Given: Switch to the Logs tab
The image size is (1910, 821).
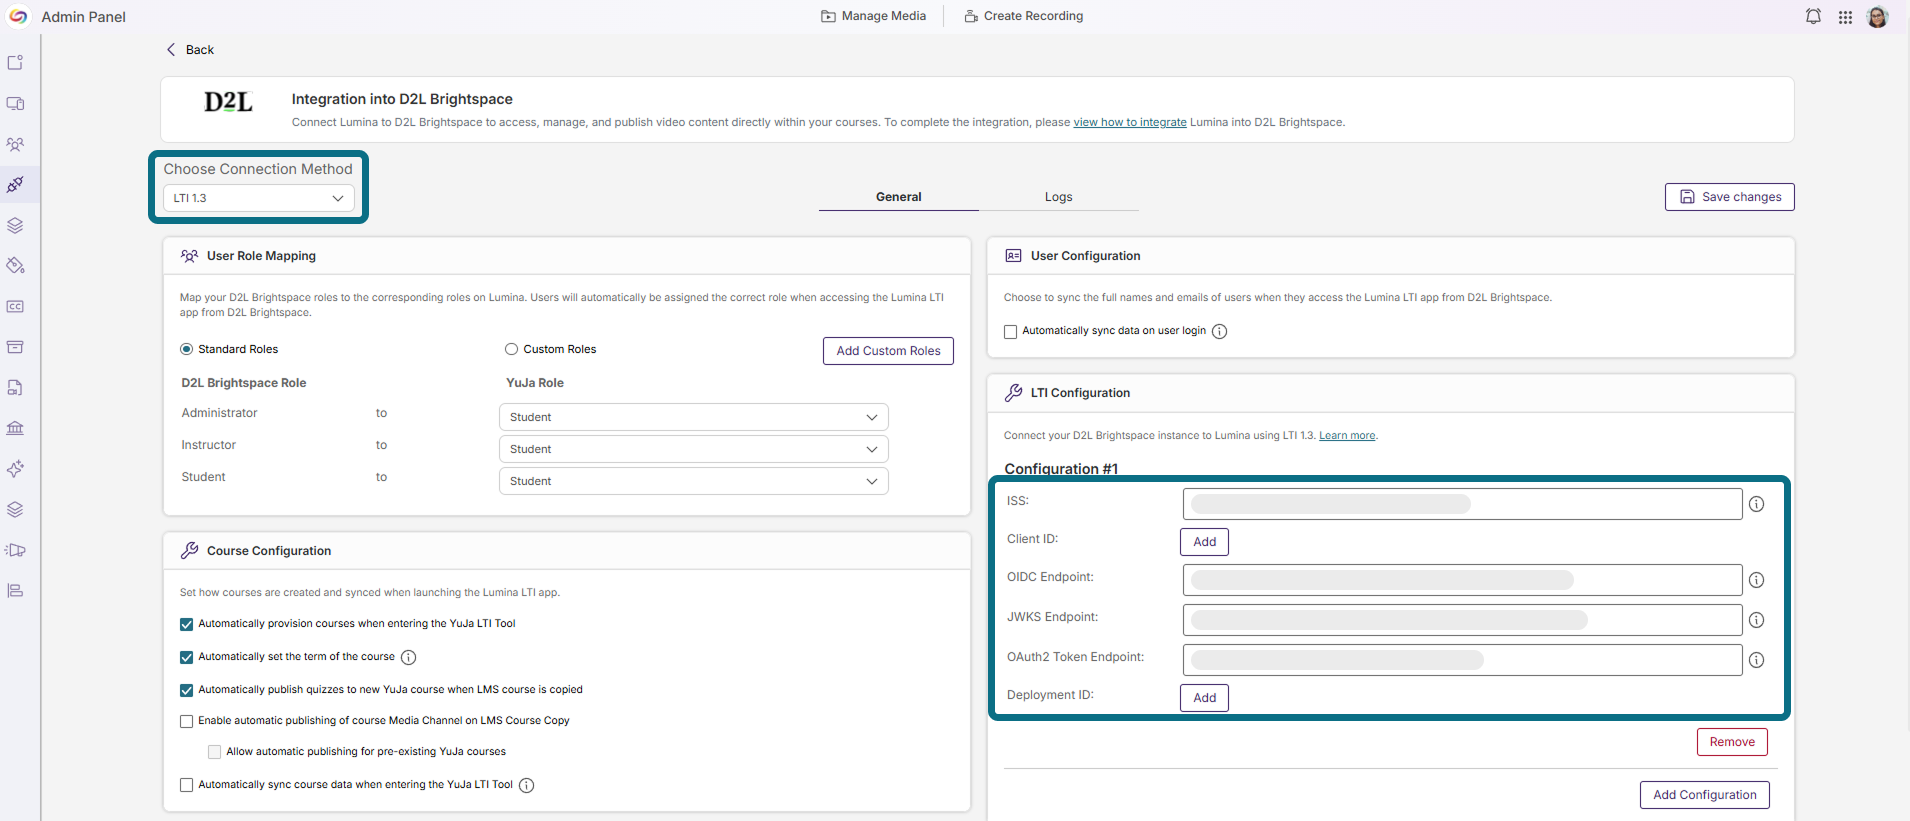Looking at the screenshot, I should click(1058, 197).
